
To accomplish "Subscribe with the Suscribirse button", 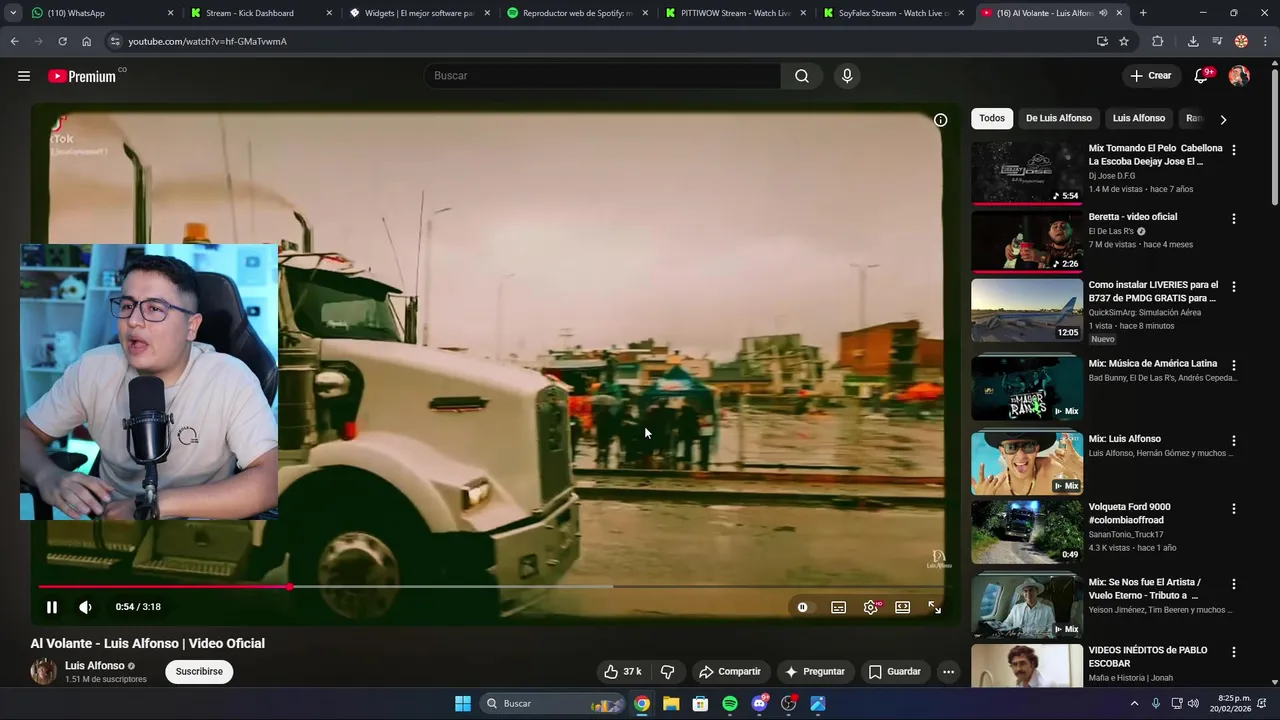I will point(199,672).
